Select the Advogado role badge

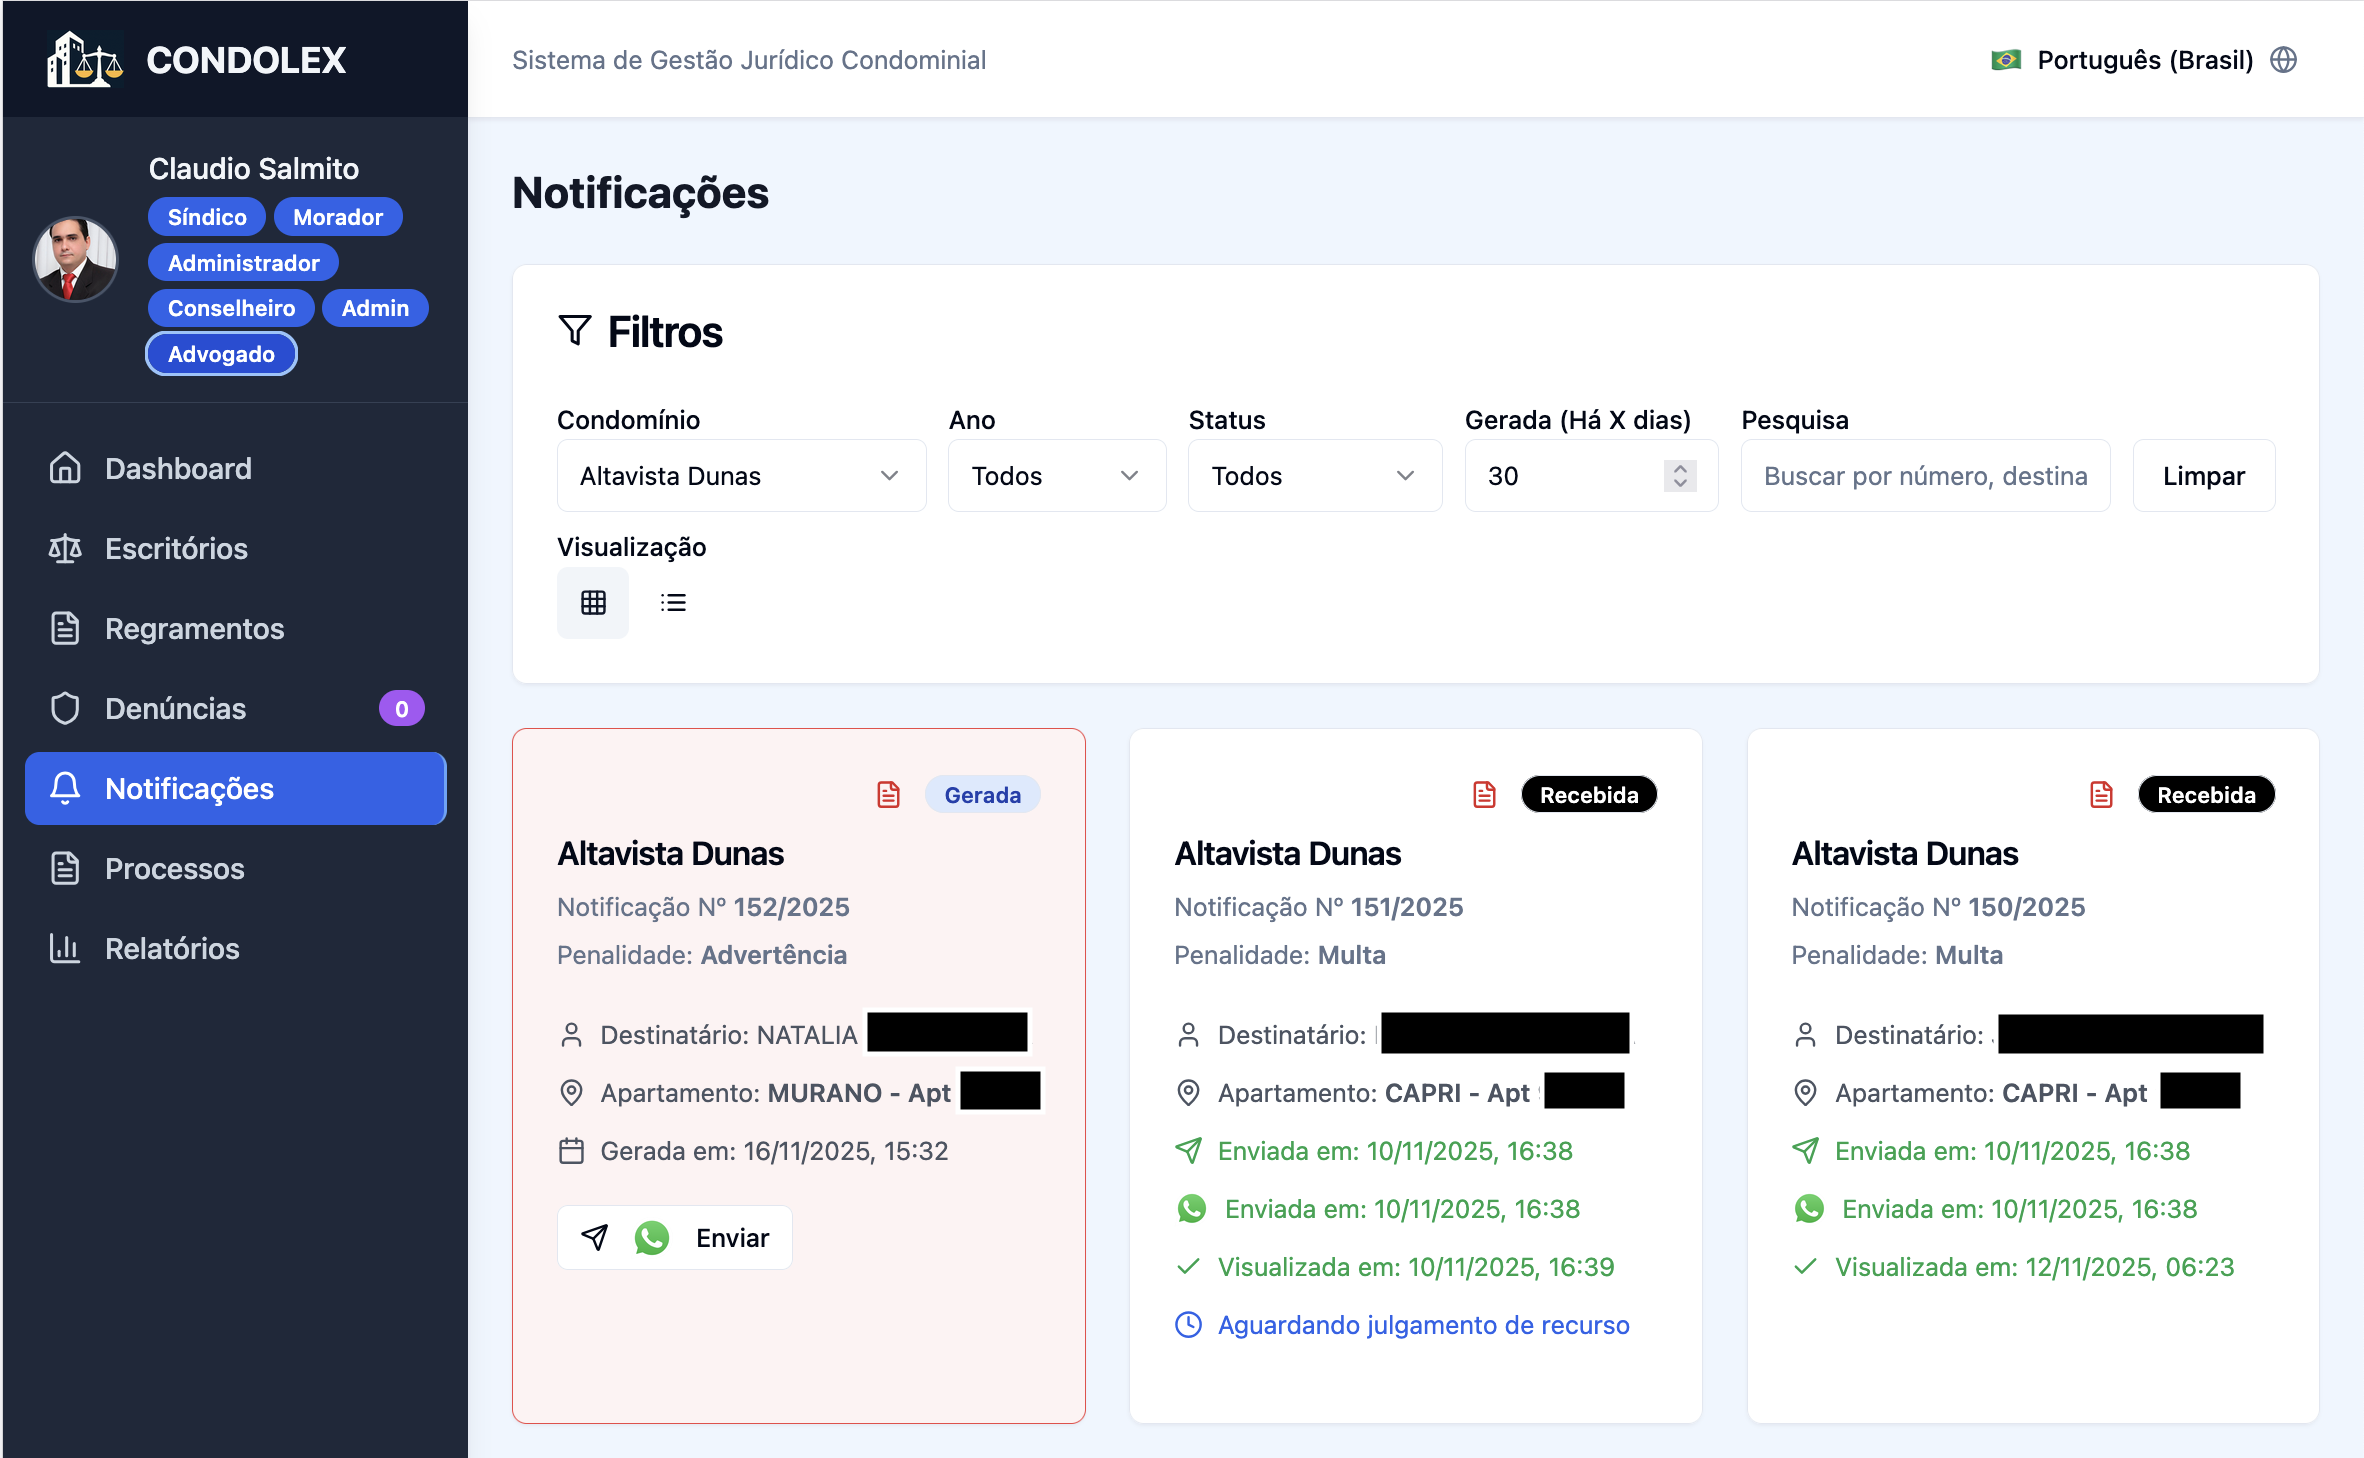[221, 354]
